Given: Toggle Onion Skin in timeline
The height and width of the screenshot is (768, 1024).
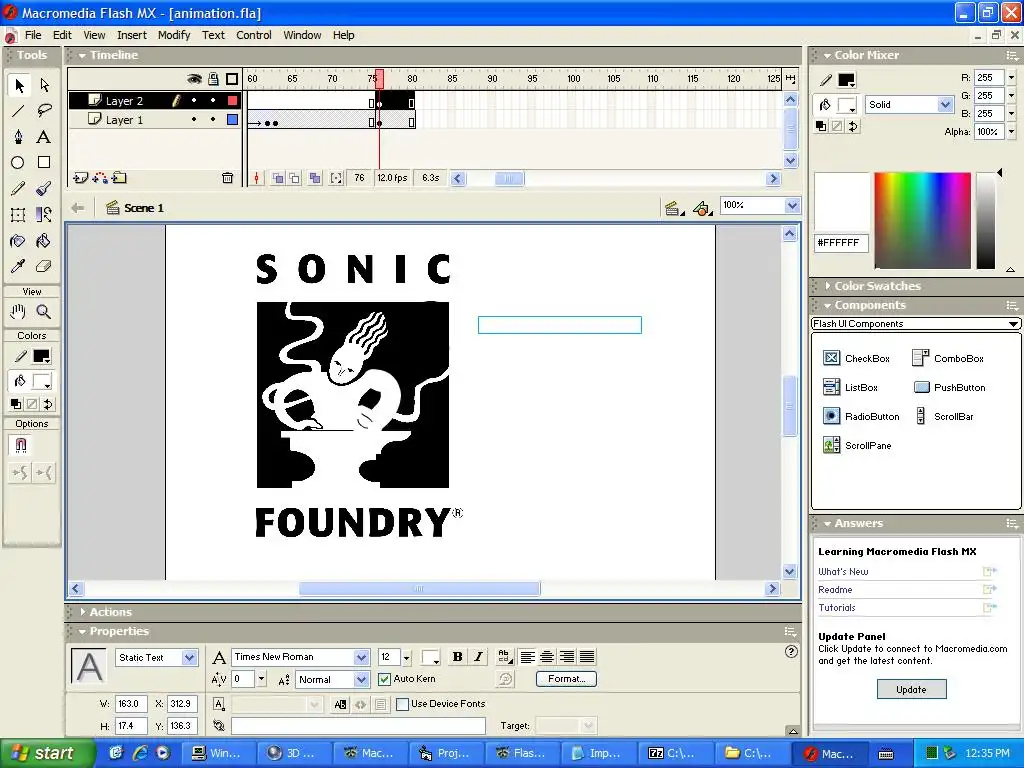Looking at the screenshot, I should [278, 178].
